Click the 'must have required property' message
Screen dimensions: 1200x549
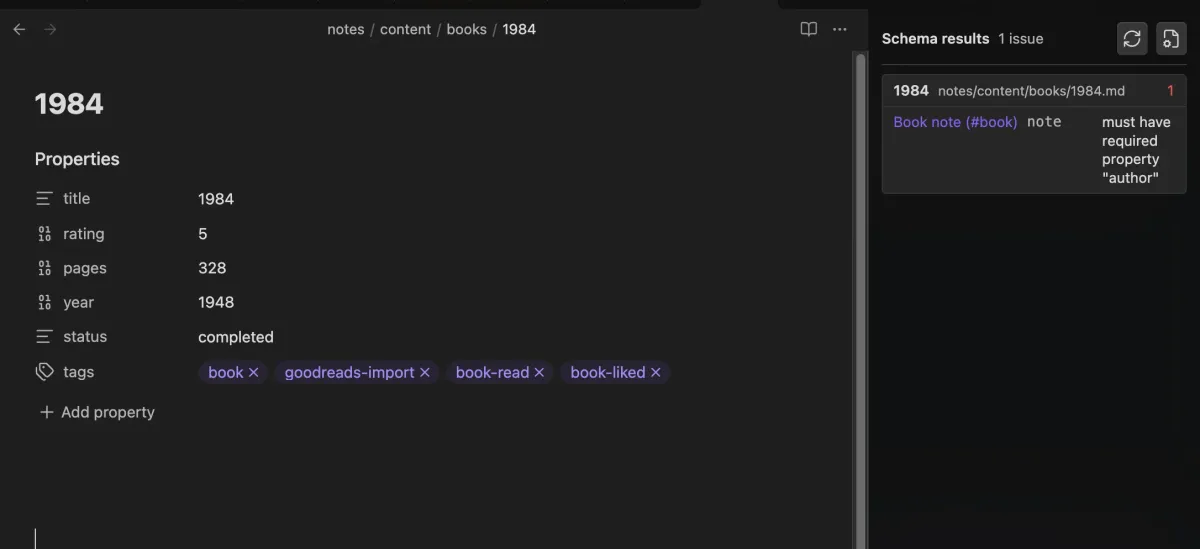1136,150
